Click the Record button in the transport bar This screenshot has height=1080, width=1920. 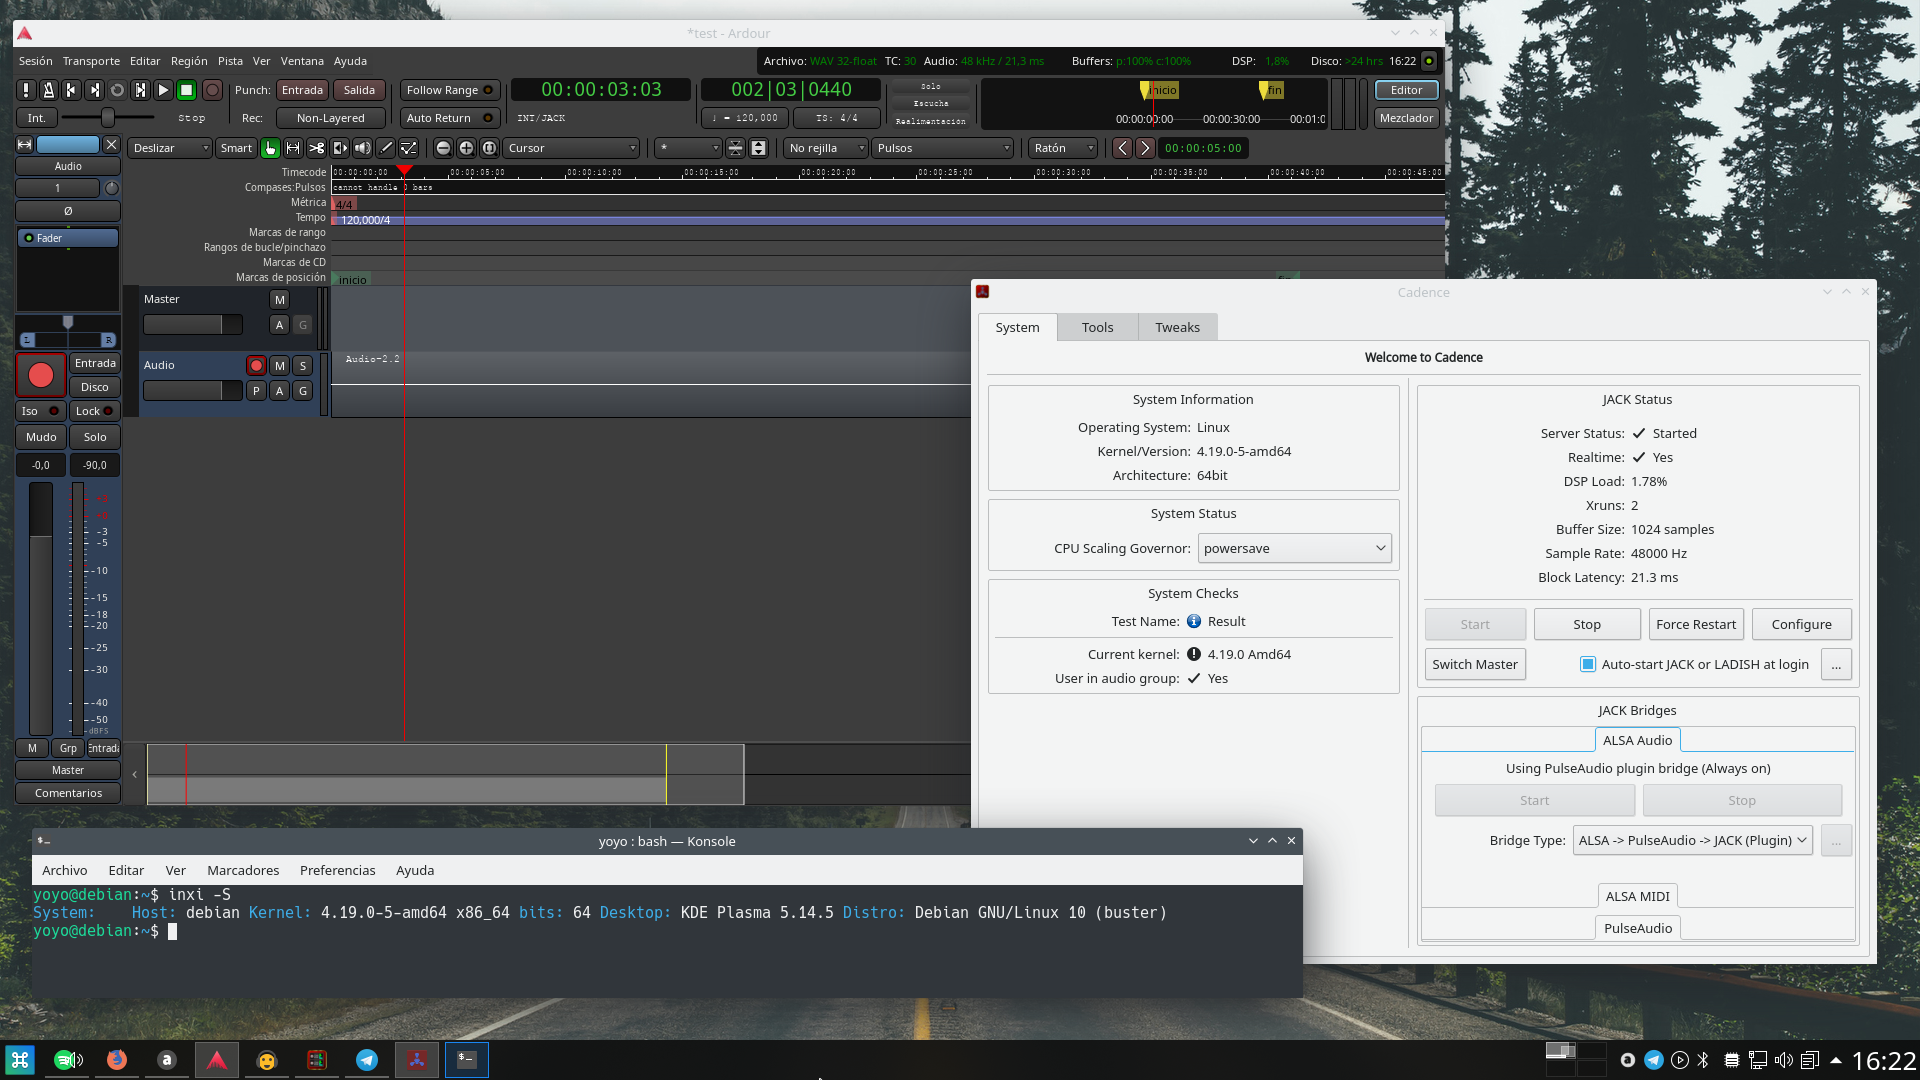coord(212,90)
